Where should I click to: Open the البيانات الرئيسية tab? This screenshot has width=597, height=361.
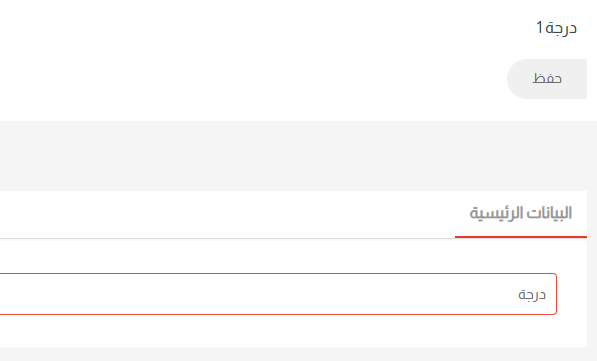[521, 214]
